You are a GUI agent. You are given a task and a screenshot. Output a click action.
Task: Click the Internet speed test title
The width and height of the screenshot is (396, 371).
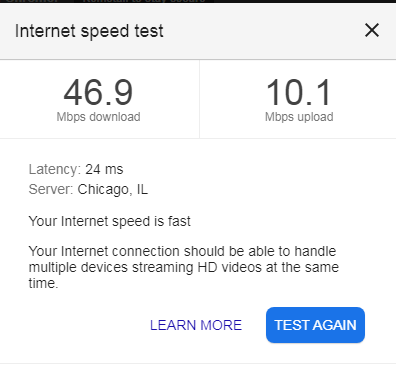[89, 31]
